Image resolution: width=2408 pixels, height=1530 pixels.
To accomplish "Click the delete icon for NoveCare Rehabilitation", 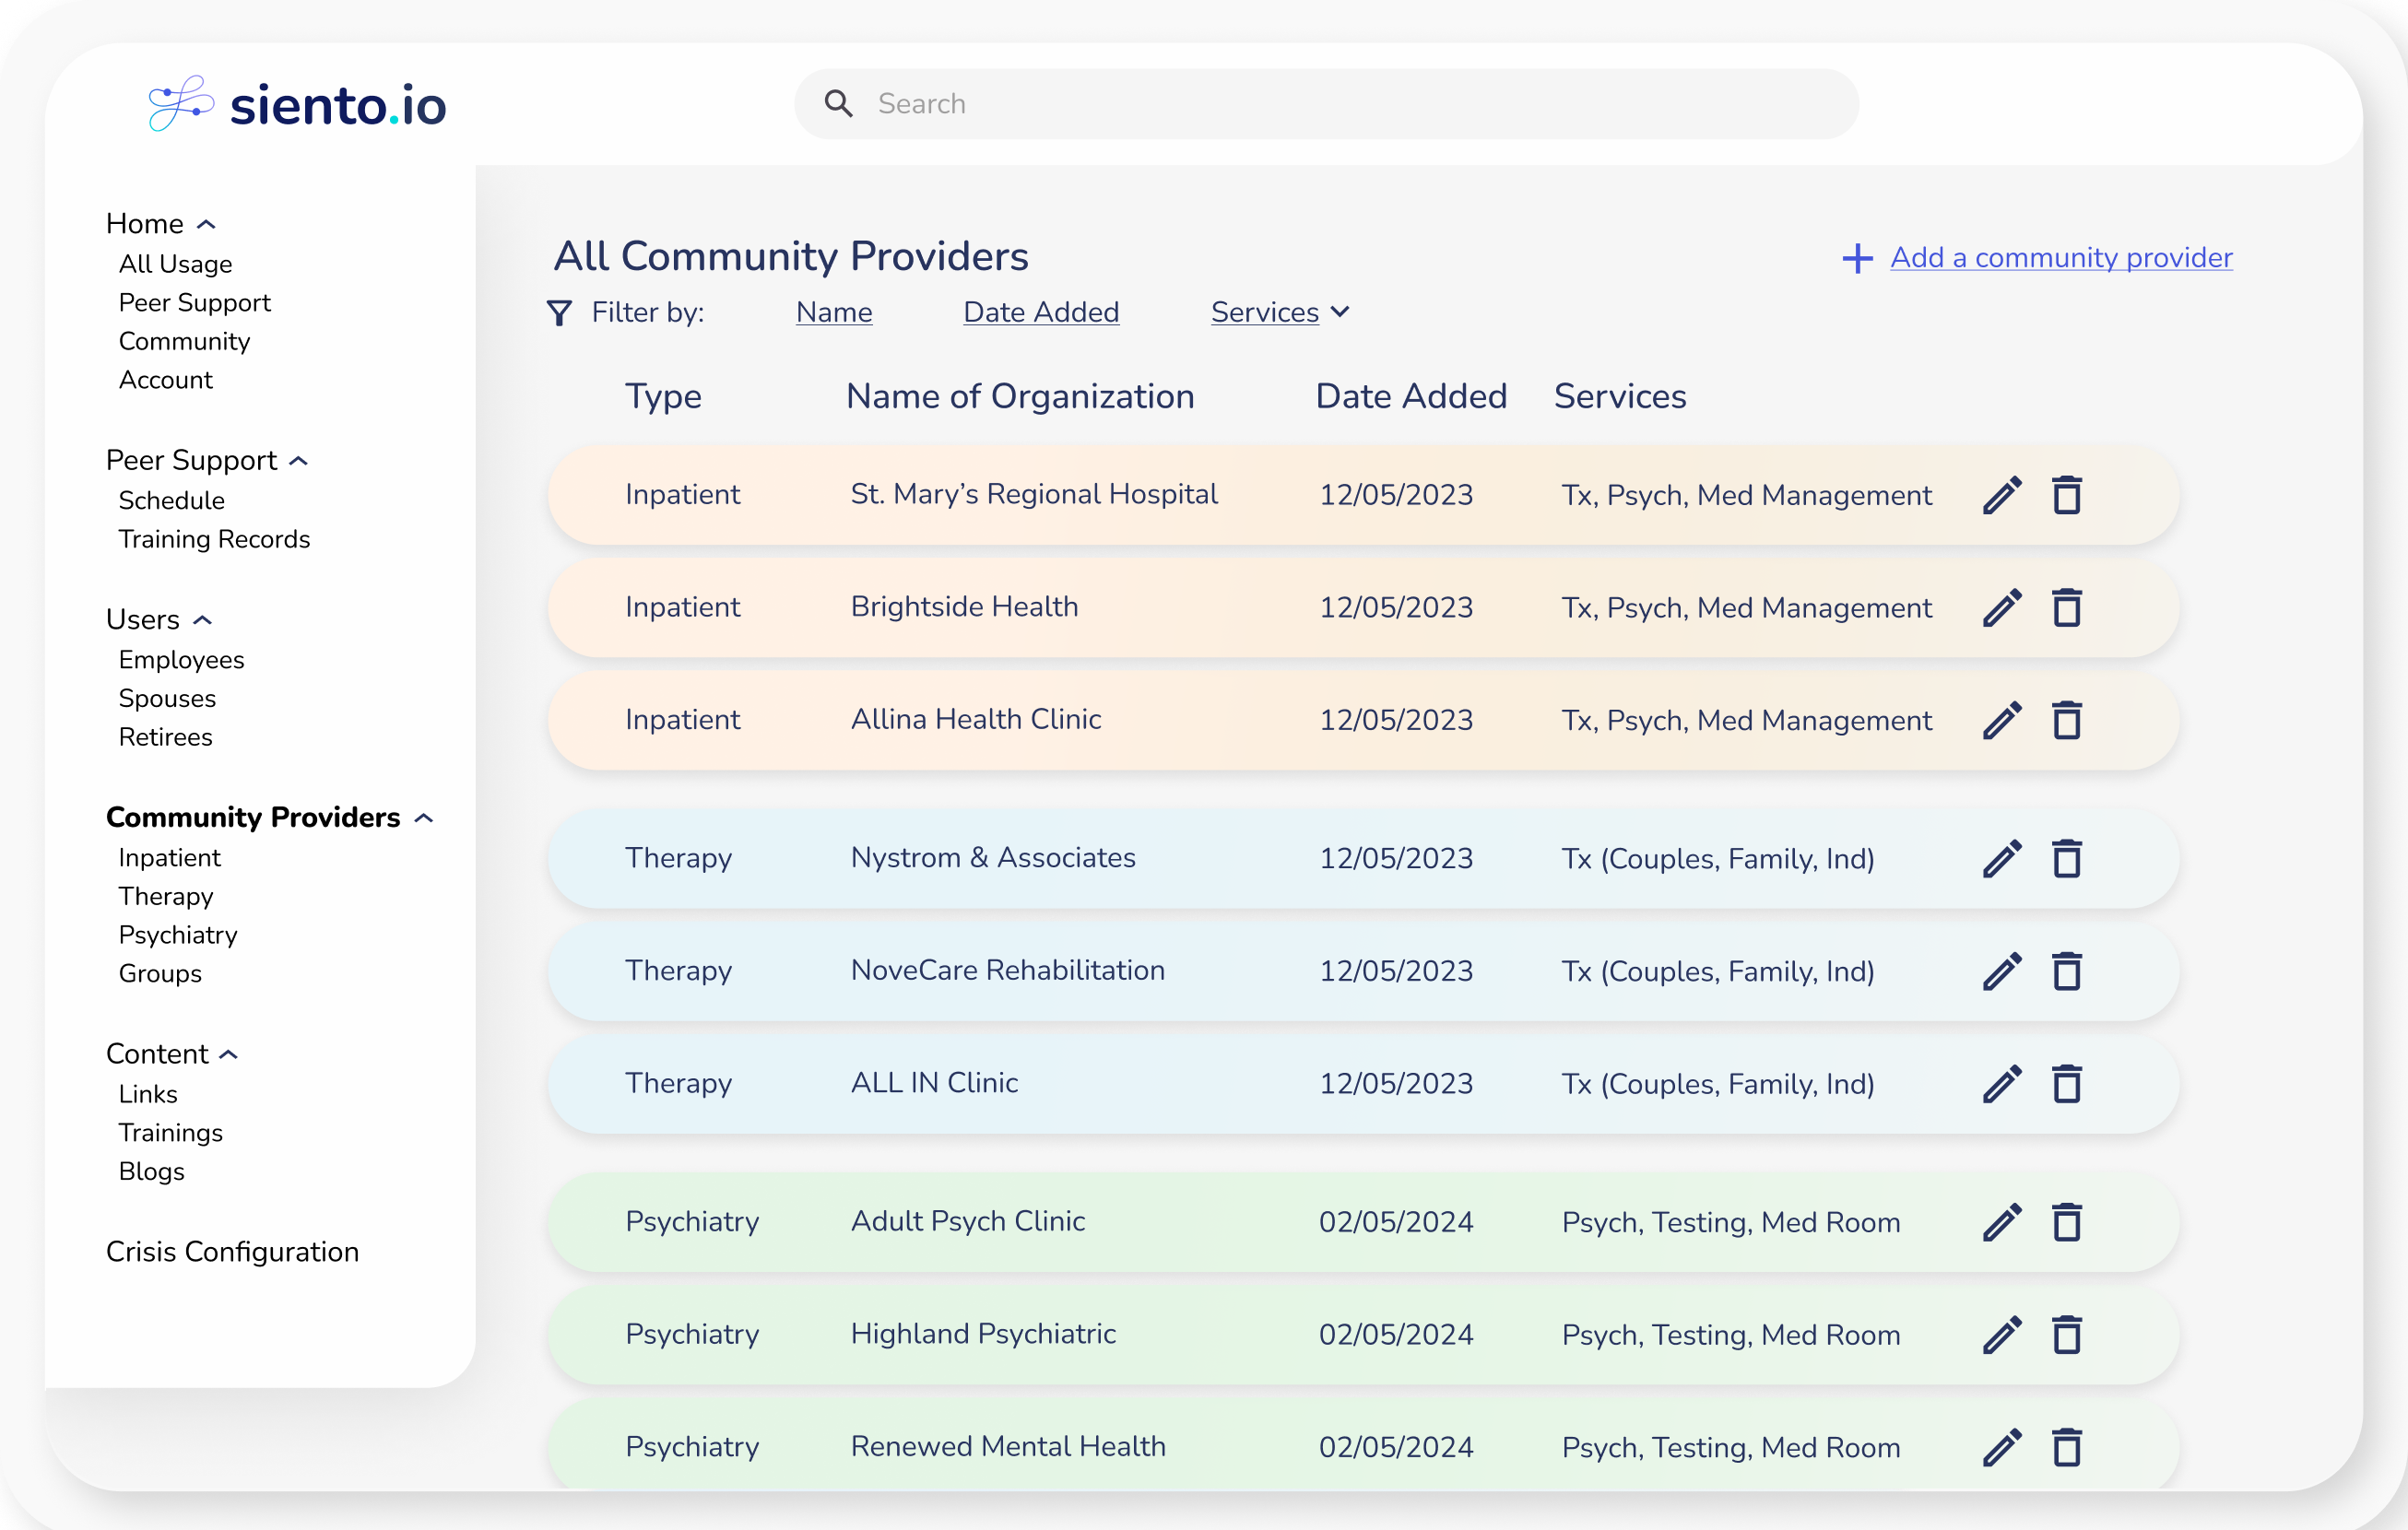I will pos(2068,971).
